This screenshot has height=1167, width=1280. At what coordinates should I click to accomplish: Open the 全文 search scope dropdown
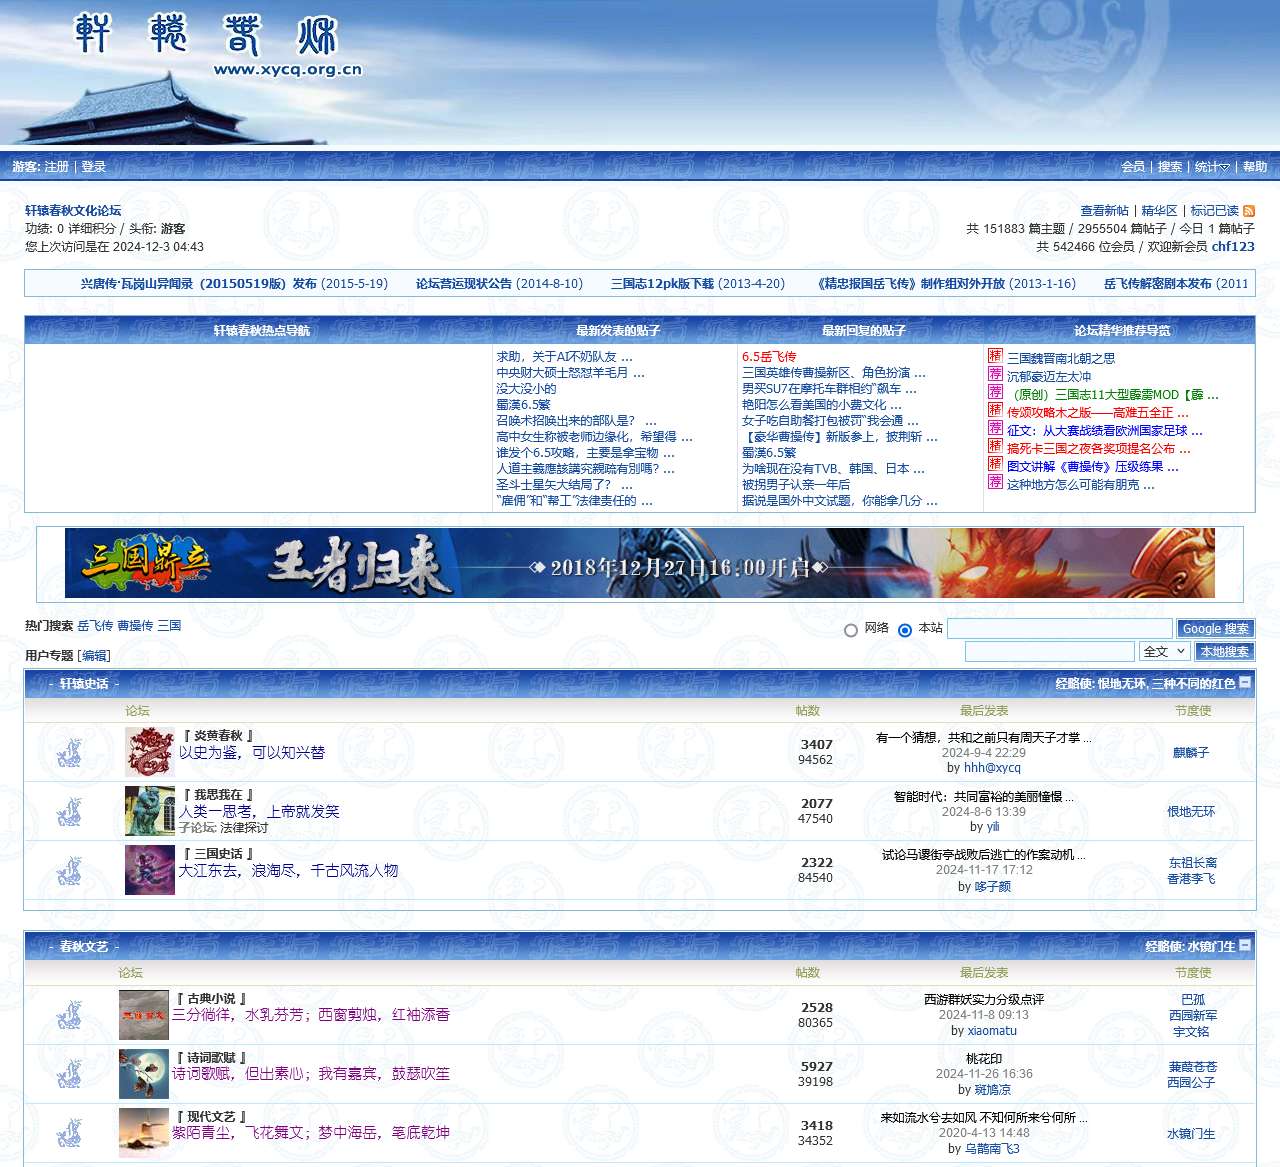click(1165, 651)
